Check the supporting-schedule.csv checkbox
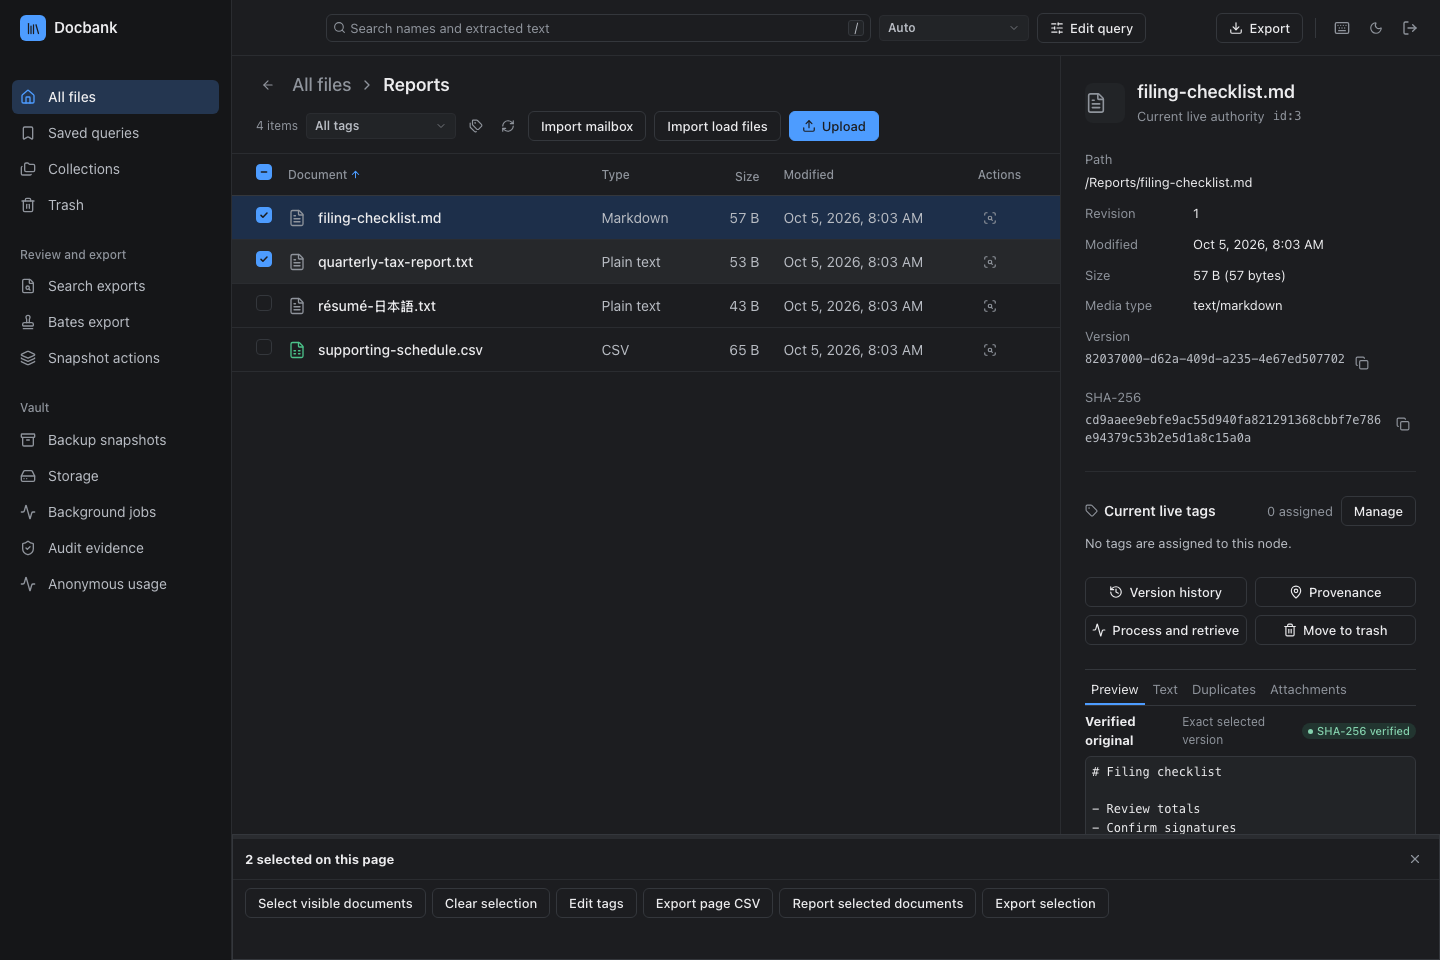Image resolution: width=1440 pixels, height=960 pixels. [264, 347]
